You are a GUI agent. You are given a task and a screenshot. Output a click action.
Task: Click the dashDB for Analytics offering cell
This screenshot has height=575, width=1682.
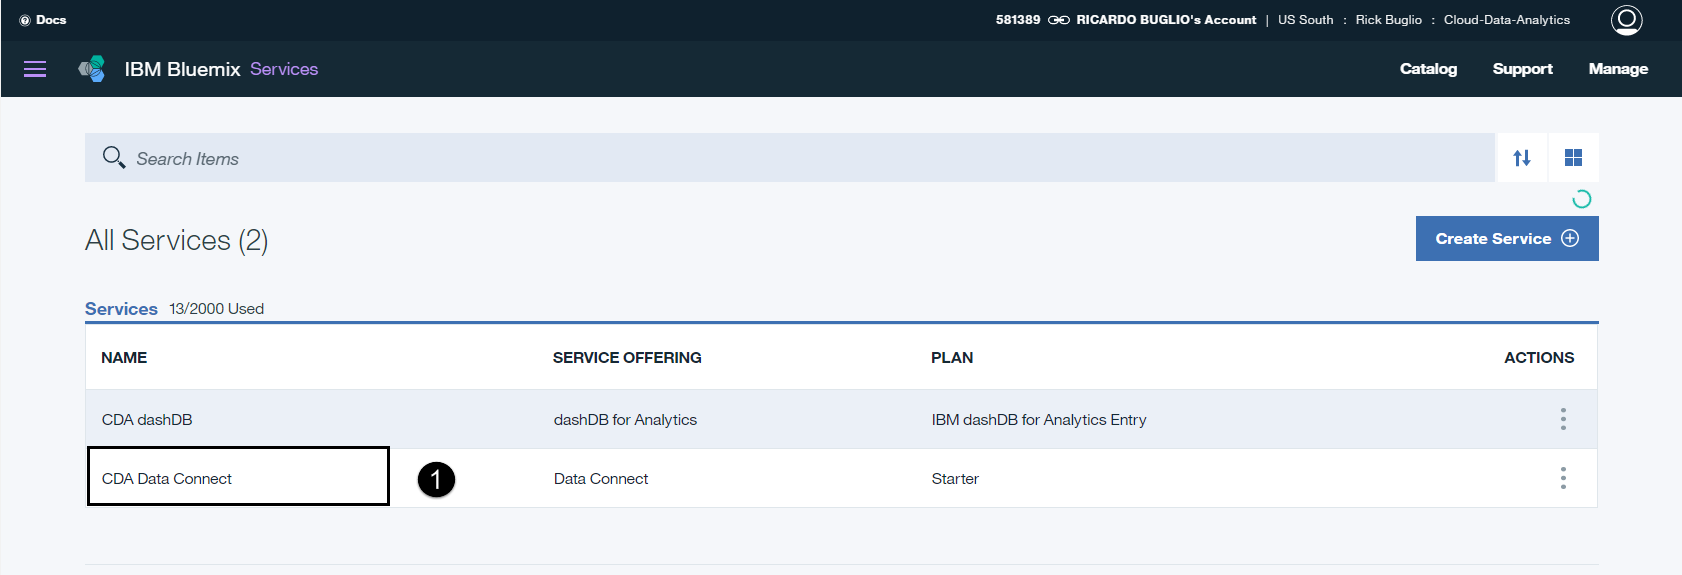coord(625,420)
